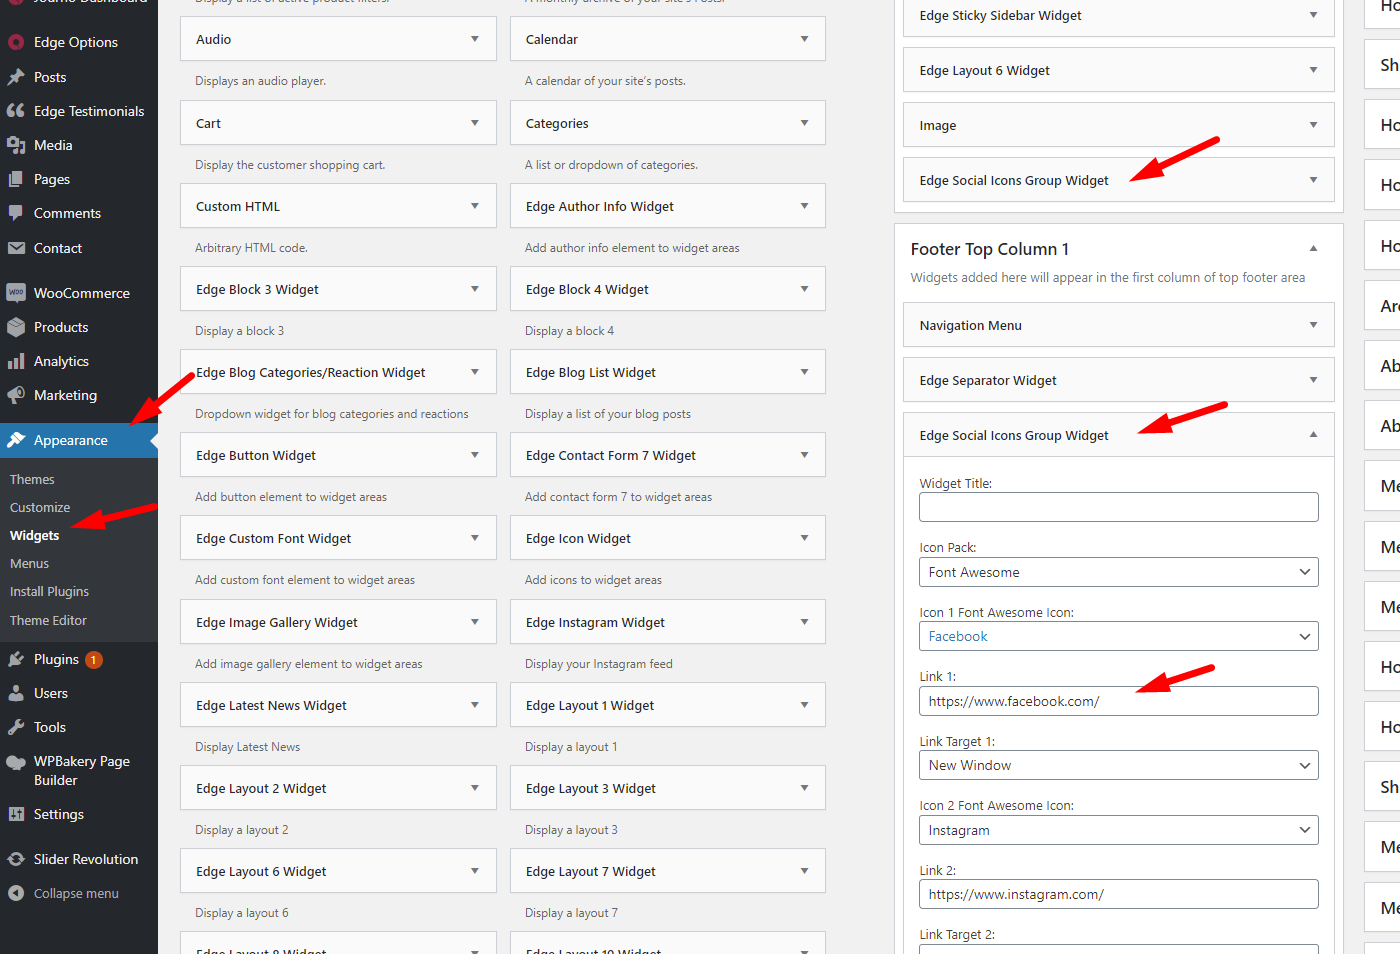Click the Contact envelope icon
The width and height of the screenshot is (1400, 954).
[16, 248]
